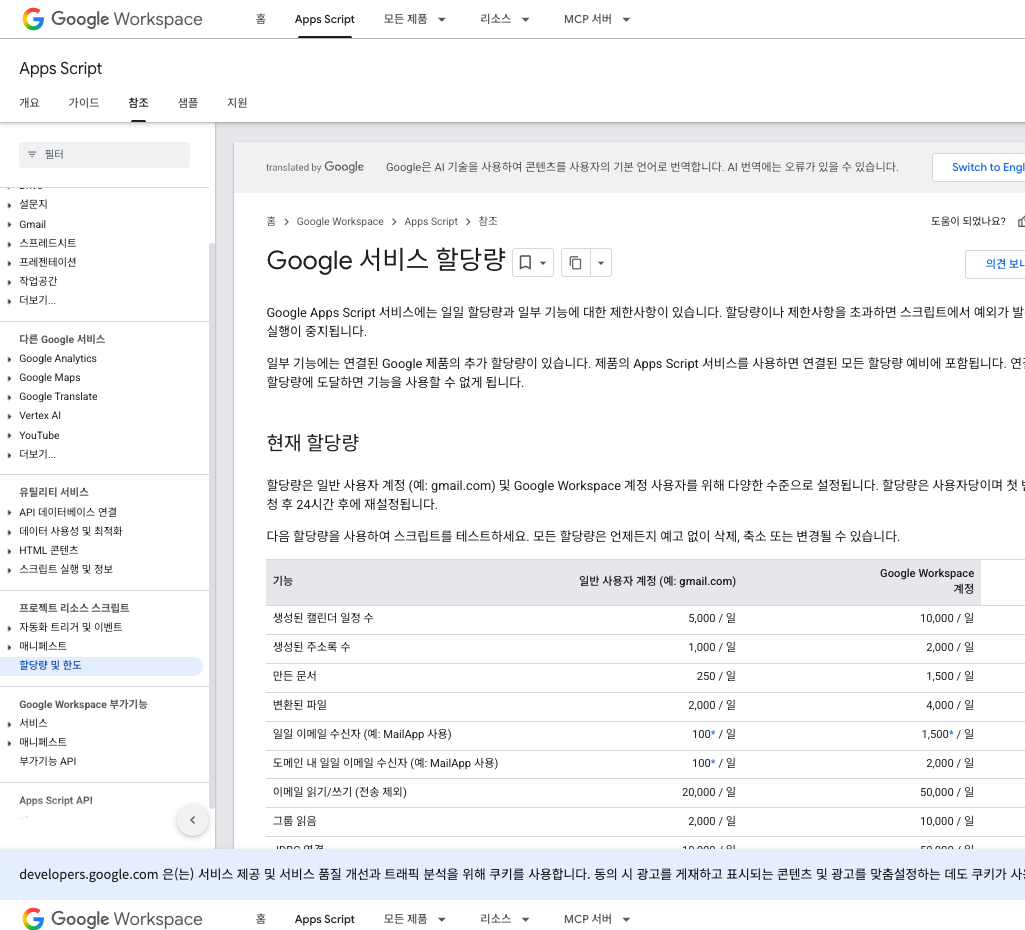Click the 홈 breadcrumb link

click(x=271, y=222)
